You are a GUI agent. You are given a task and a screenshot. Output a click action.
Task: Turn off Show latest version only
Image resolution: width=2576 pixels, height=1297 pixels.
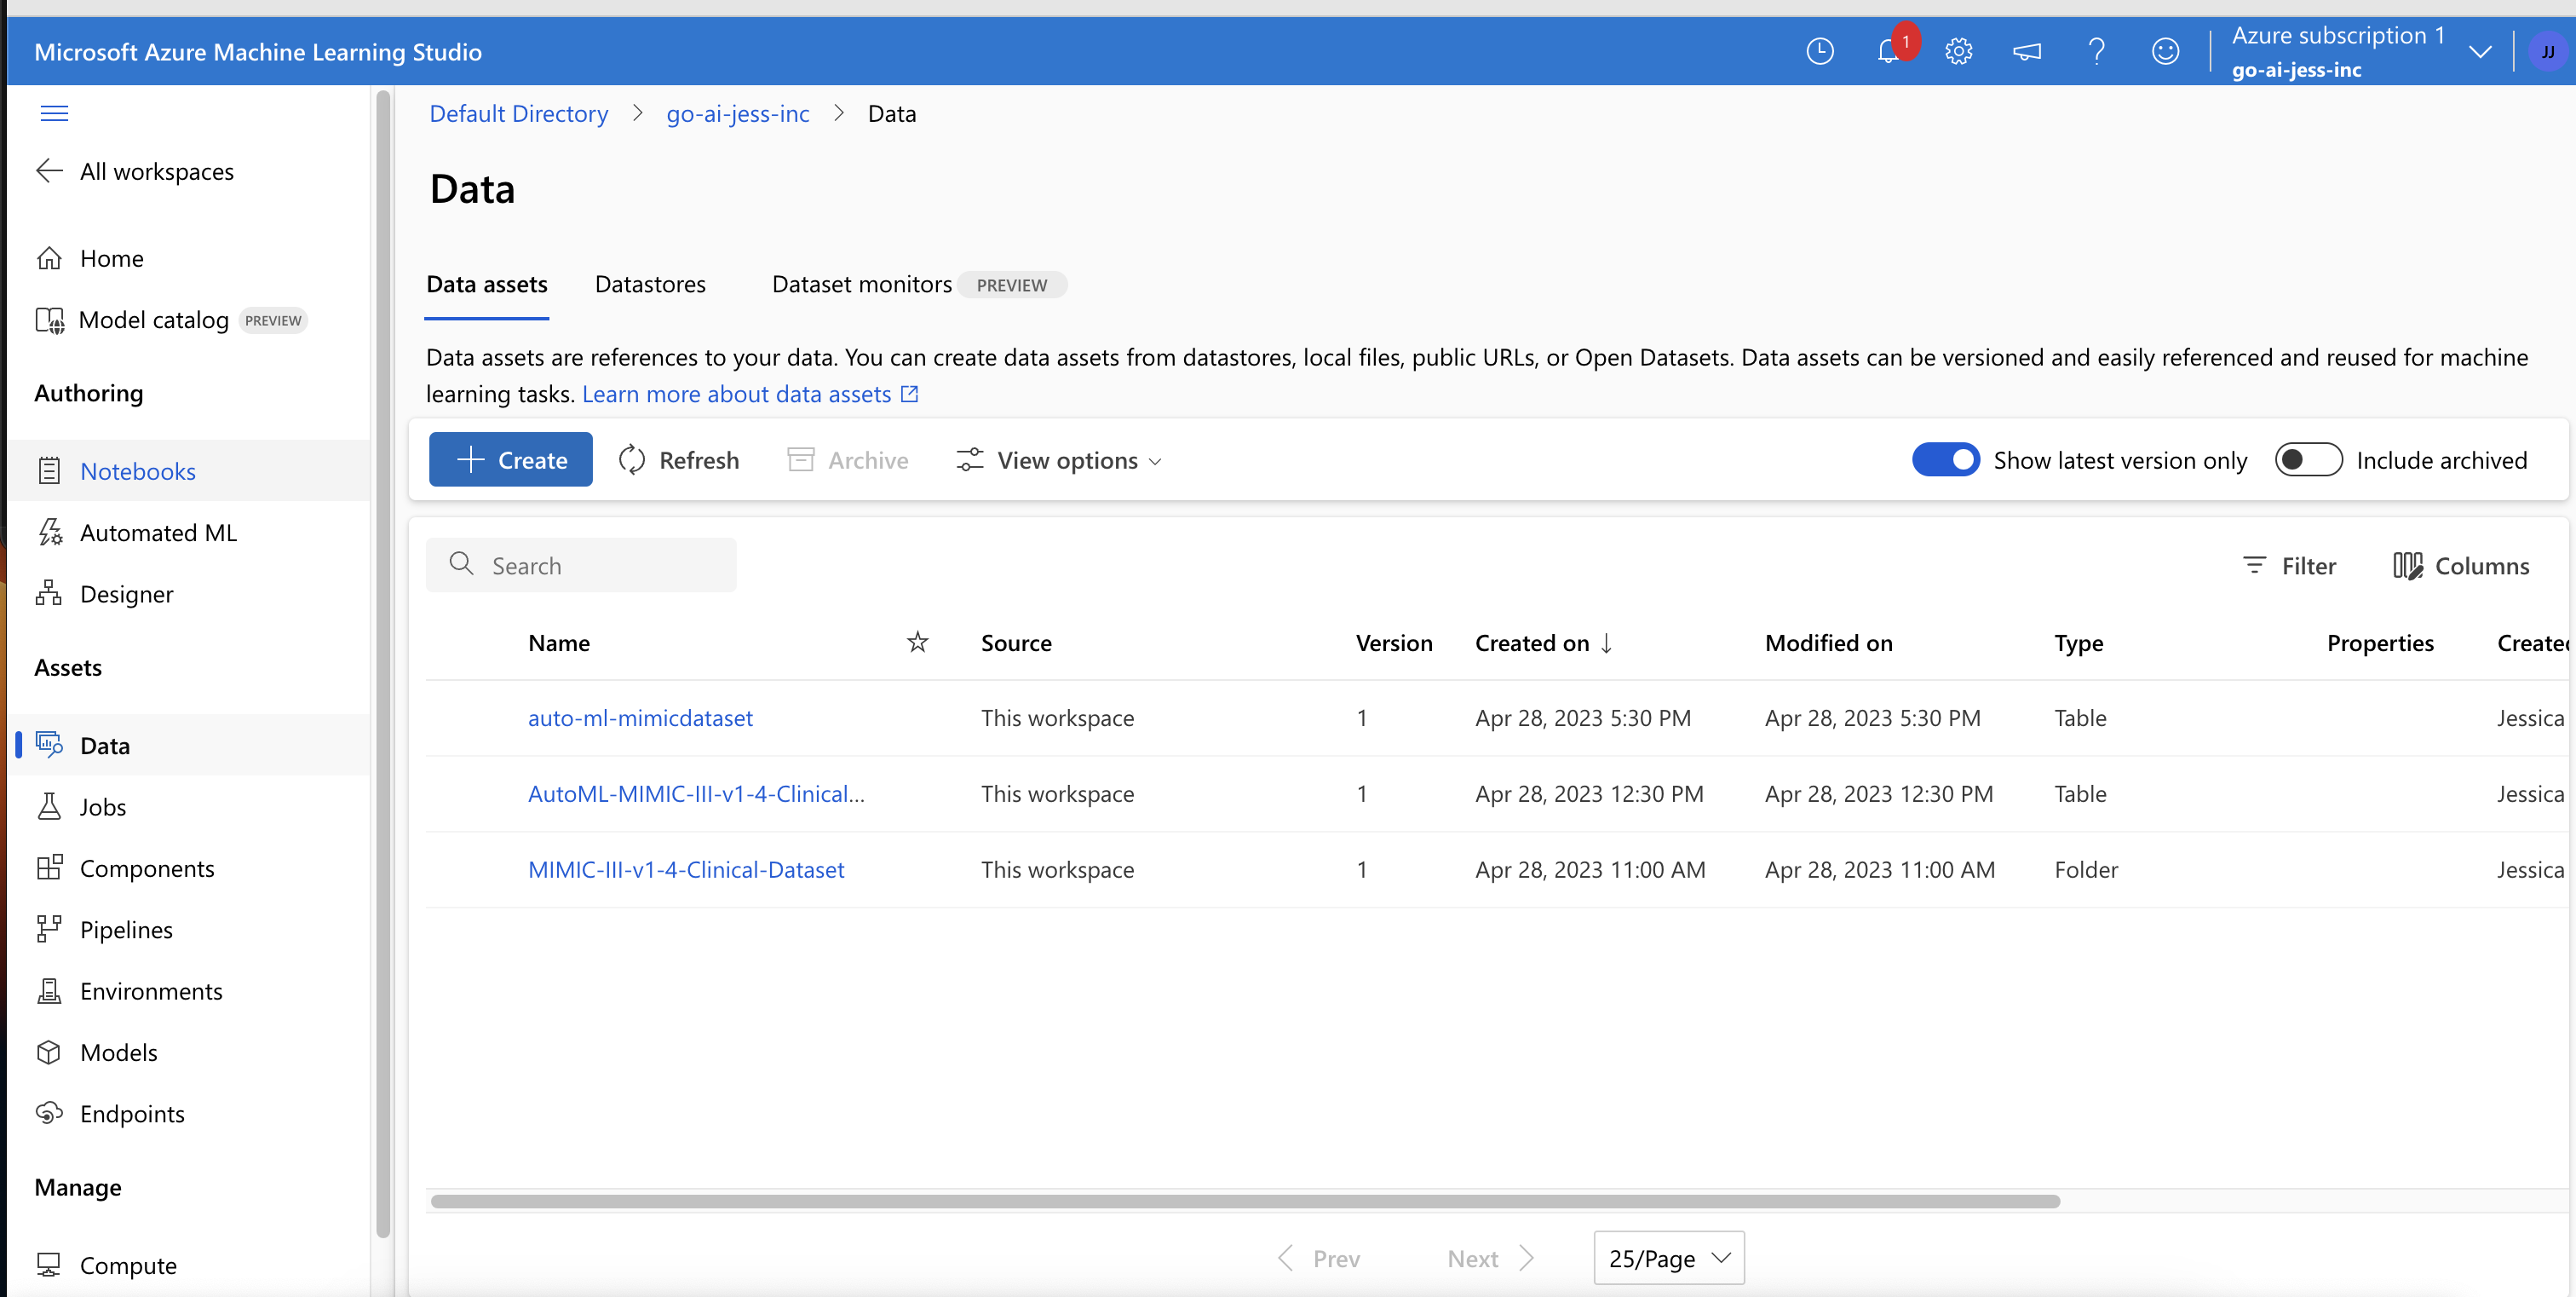pyautogui.click(x=1945, y=460)
